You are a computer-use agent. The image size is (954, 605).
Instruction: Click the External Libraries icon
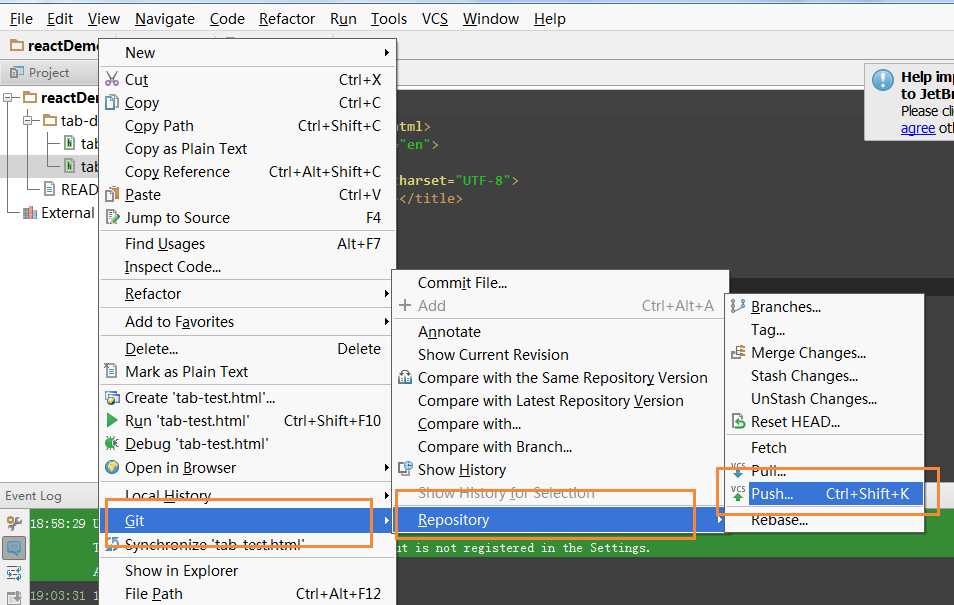click(x=30, y=212)
